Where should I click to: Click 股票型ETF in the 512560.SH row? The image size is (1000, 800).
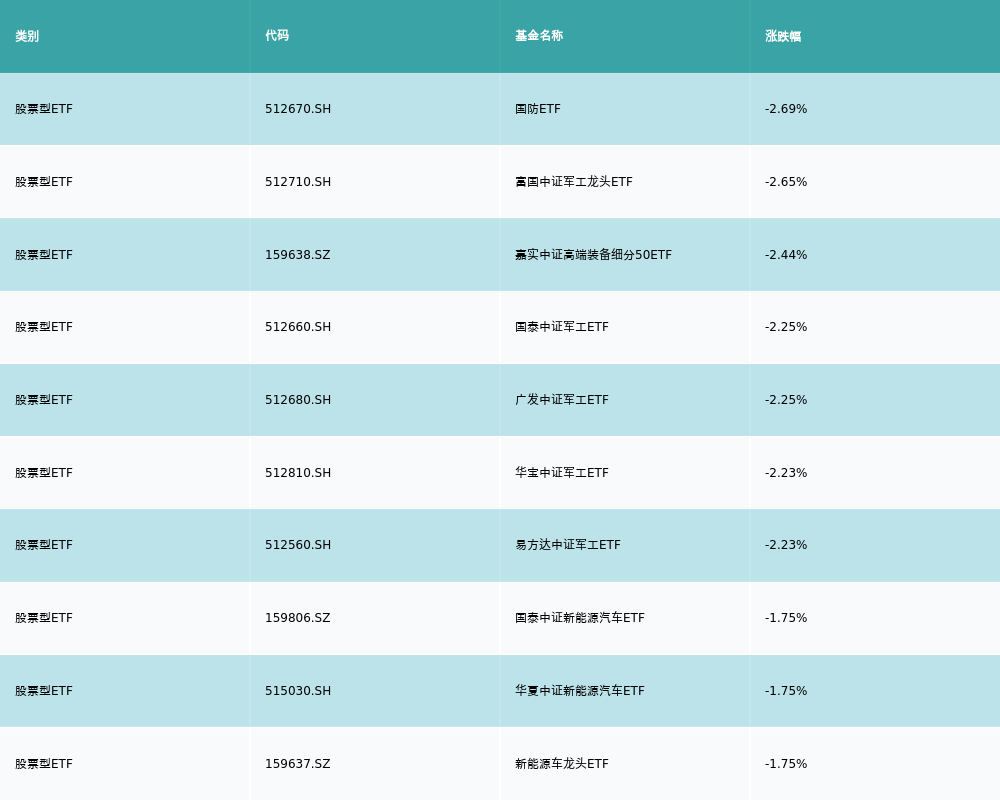[x=44, y=545]
